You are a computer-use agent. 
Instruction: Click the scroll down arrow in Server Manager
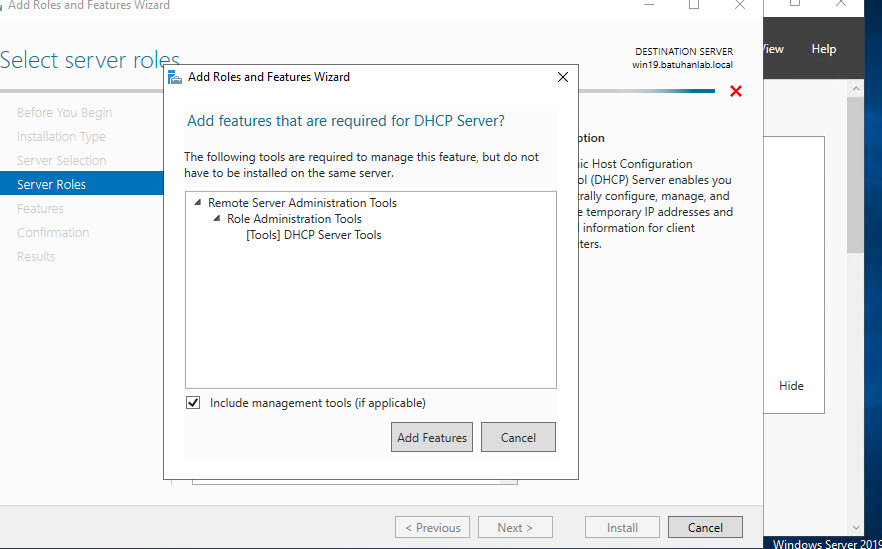click(855, 527)
